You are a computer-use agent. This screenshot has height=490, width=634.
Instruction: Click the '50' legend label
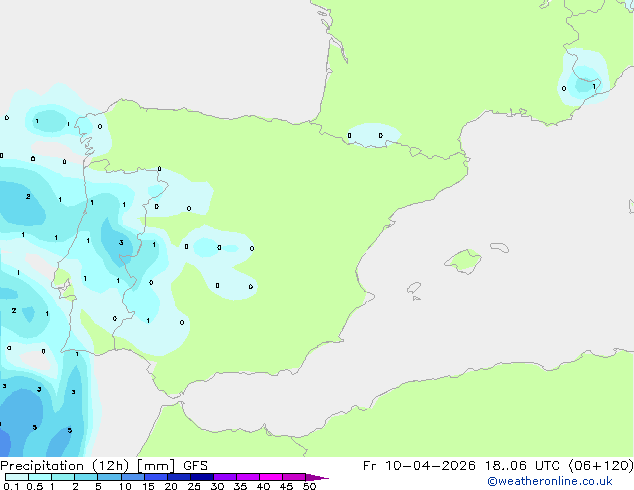(x=310, y=486)
